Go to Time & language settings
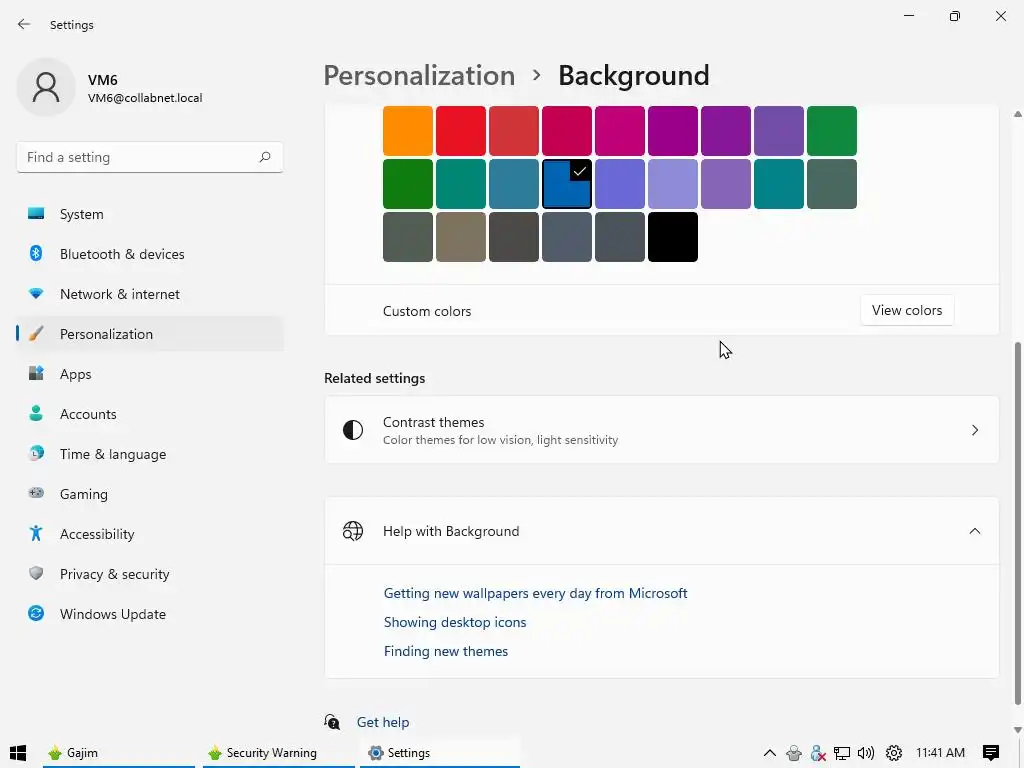The image size is (1024, 768). 112,454
